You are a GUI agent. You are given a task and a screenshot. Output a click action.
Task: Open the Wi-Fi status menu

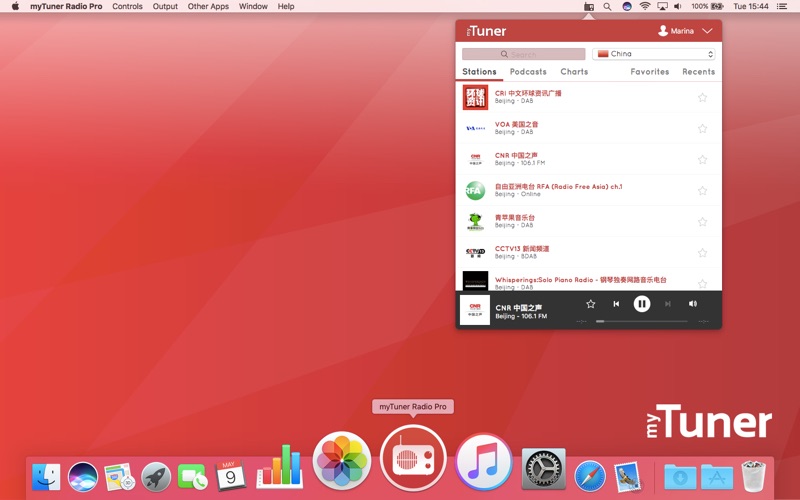click(645, 7)
